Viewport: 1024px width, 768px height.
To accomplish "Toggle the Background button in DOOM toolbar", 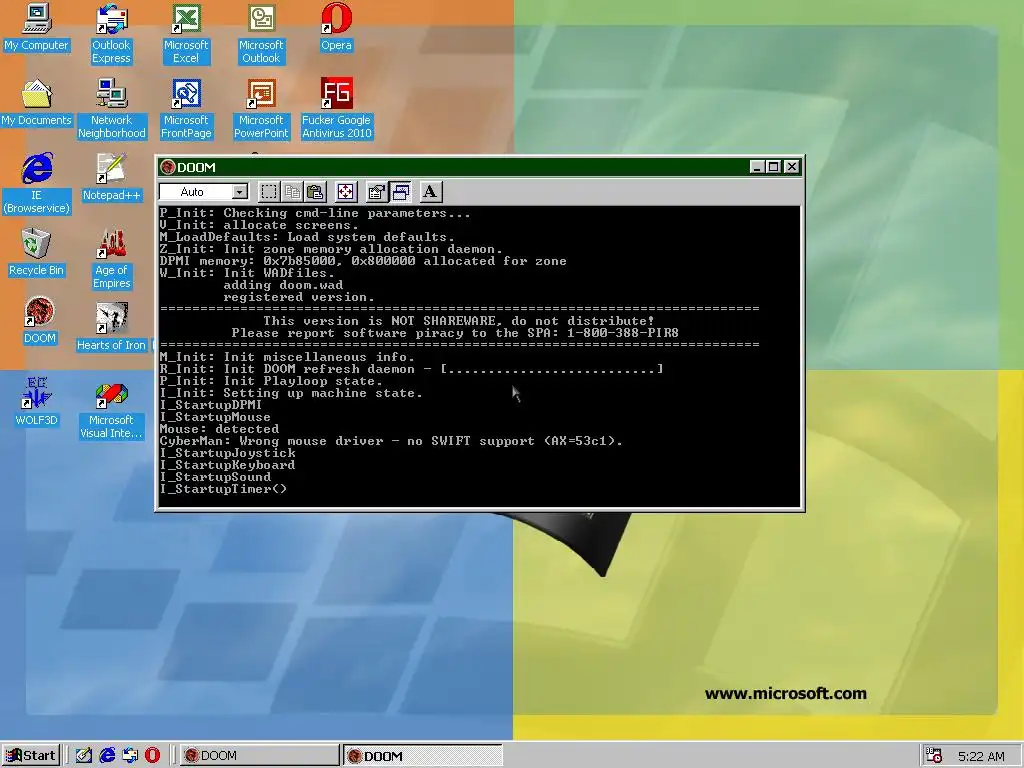I will tap(400, 192).
